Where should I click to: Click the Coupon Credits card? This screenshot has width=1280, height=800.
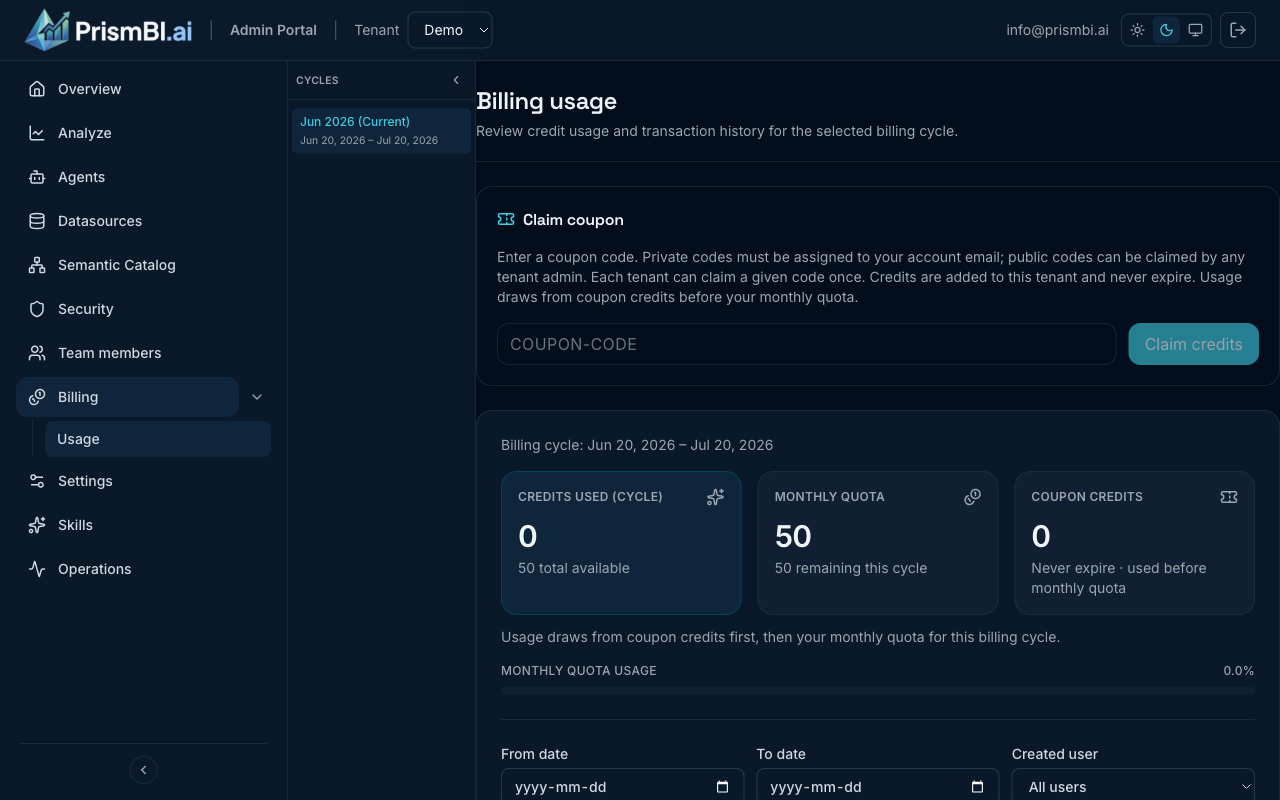coord(1134,543)
